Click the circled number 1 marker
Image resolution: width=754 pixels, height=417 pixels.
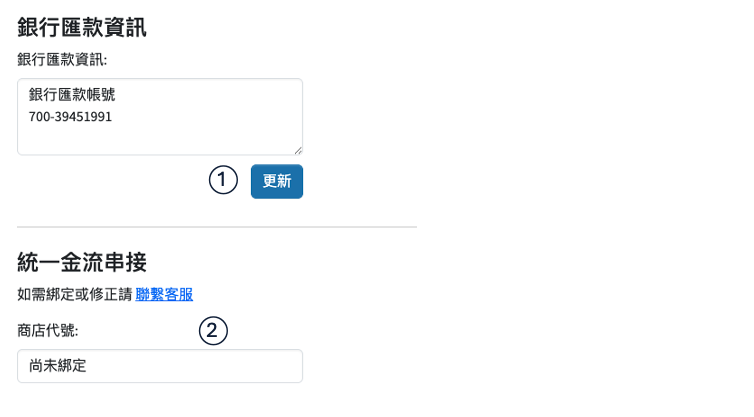click(x=223, y=181)
